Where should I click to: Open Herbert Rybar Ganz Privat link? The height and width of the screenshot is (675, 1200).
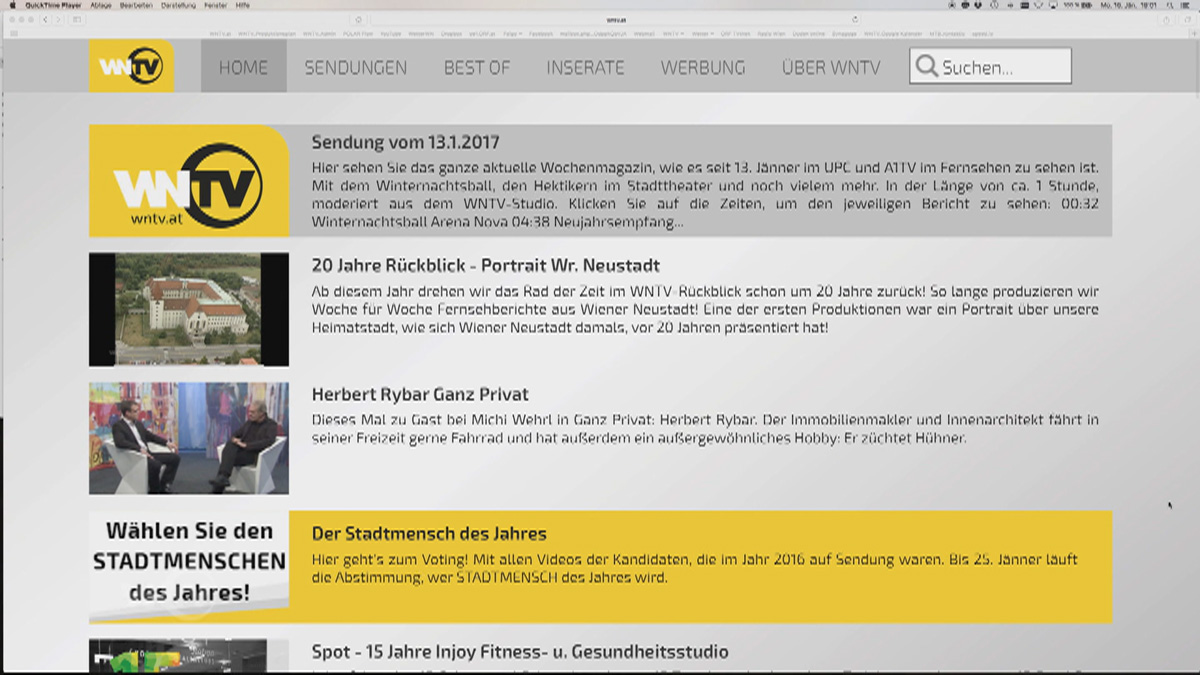(420, 394)
